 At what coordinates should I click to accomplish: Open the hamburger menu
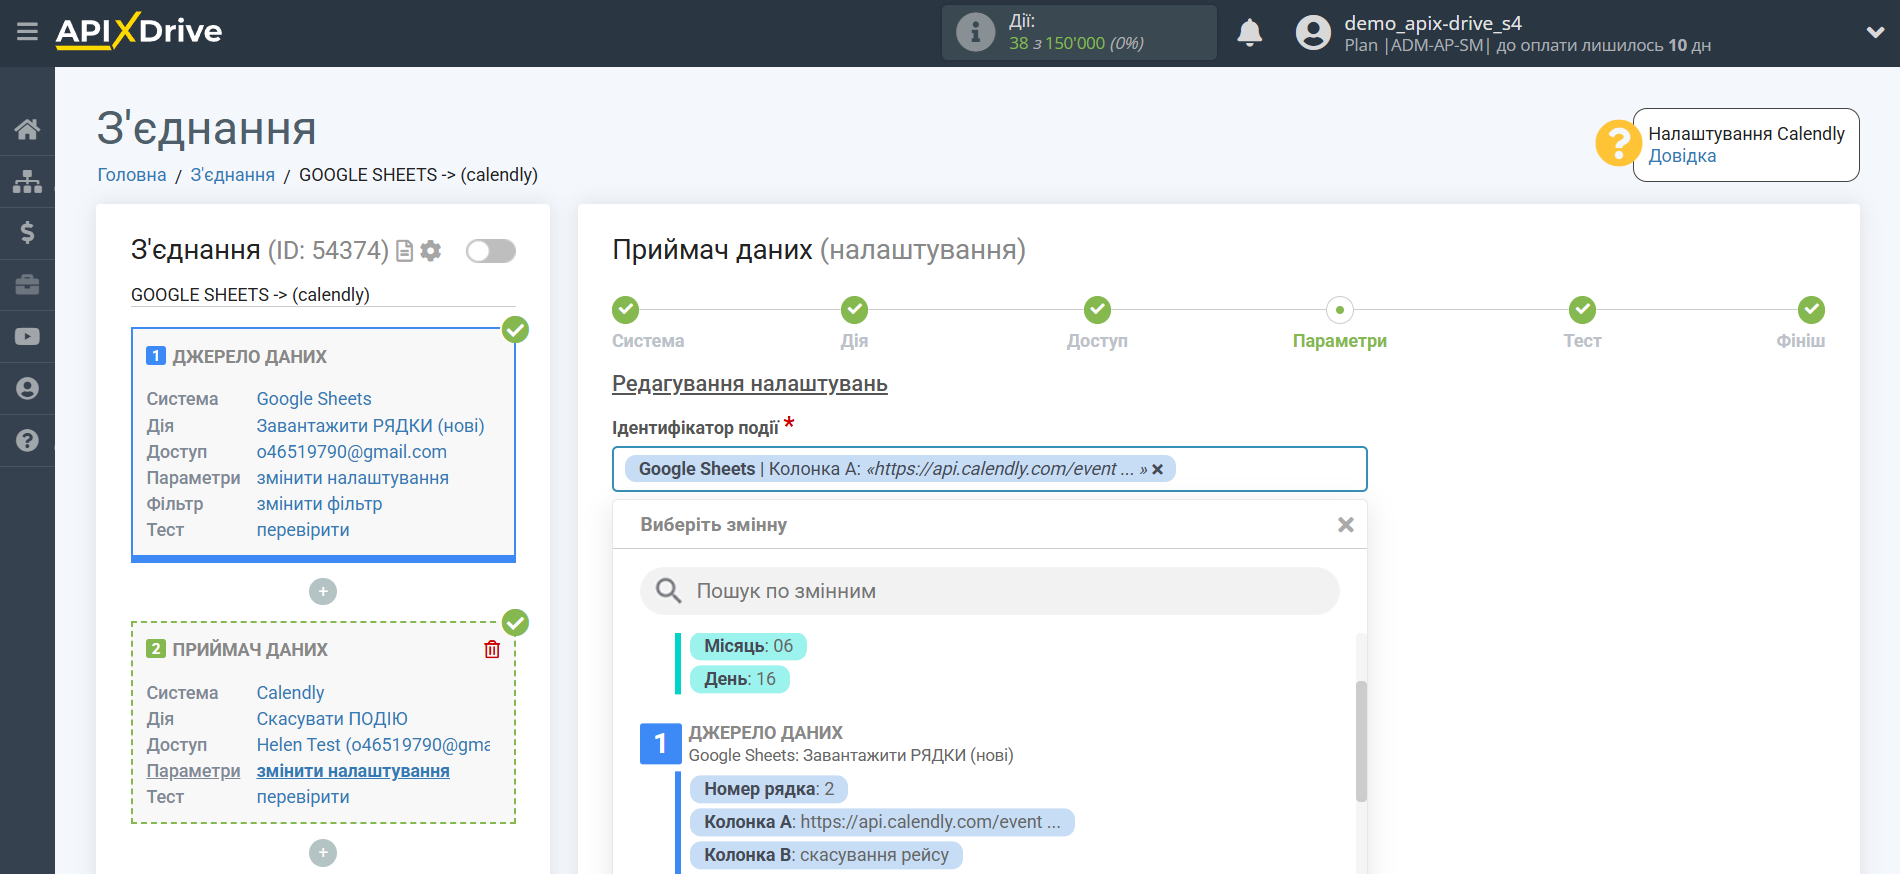tap(27, 32)
